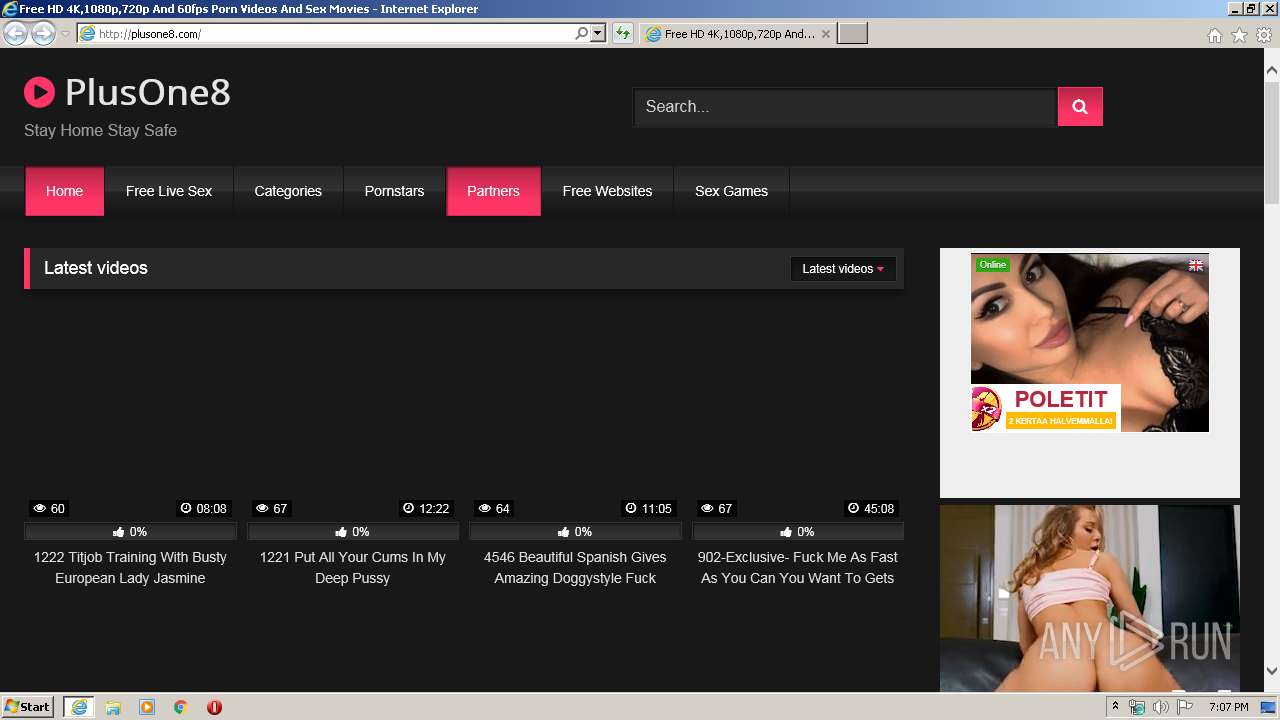
Task: Open the Free Websites menu item
Action: 607,191
